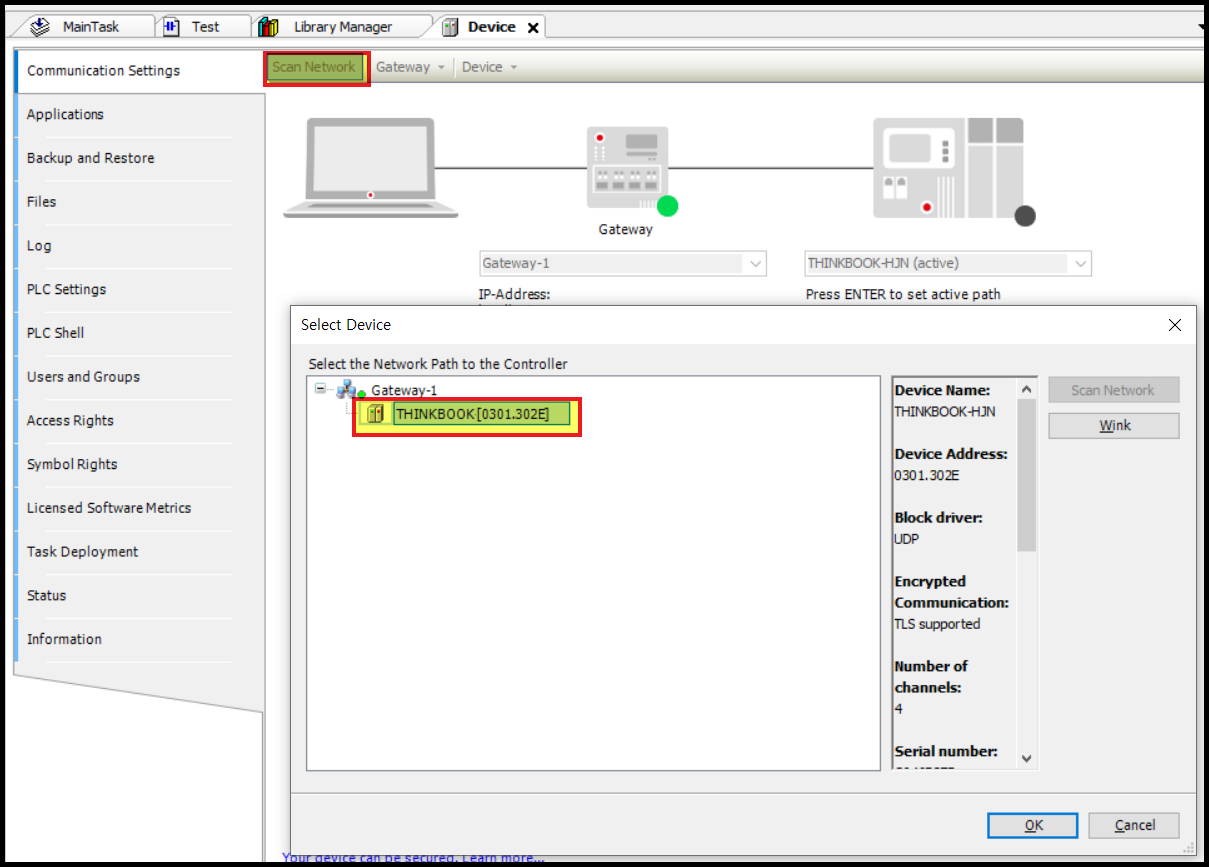This screenshot has width=1209, height=867.
Task: Click the THINKBOOK device node icon
Action: pyautogui.click(x=375, y=414)
